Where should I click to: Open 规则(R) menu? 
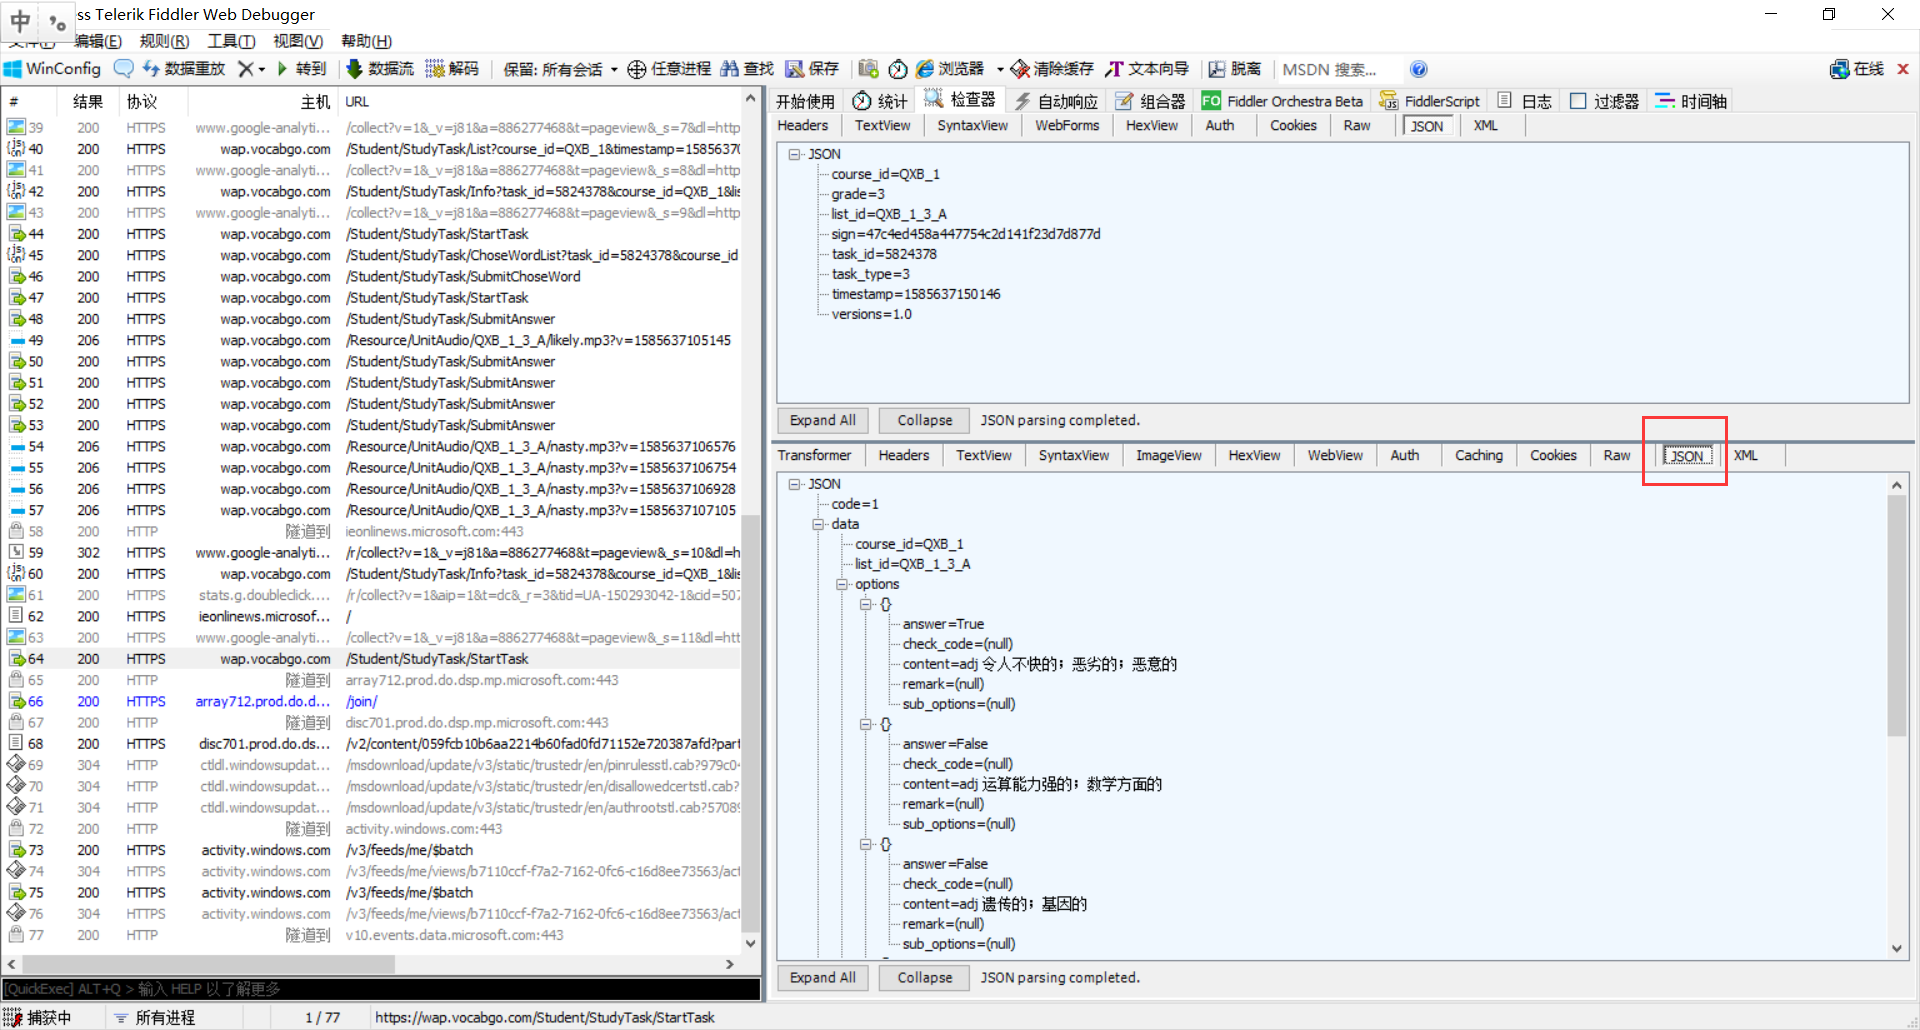(164, 41)
